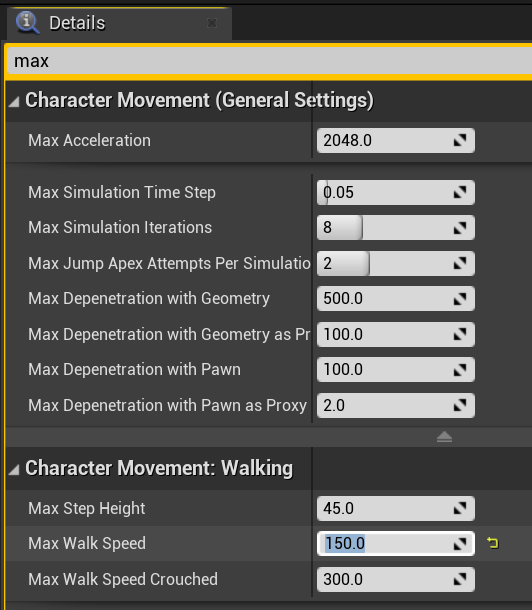This screenshot has height=610, width=532.
Task: Click Max Jump Apex Attempts slider field
Action: pos(396,263)
